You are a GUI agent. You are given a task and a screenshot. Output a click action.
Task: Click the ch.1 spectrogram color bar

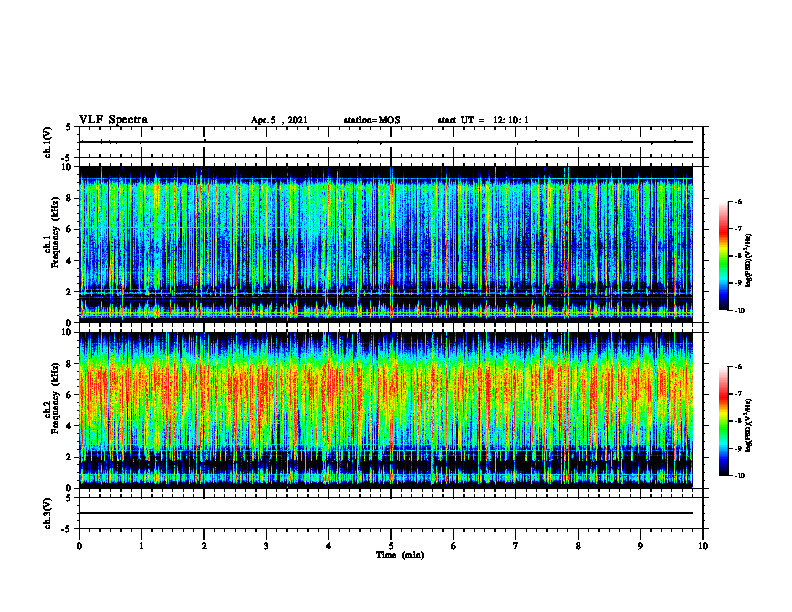pos(723,256)
